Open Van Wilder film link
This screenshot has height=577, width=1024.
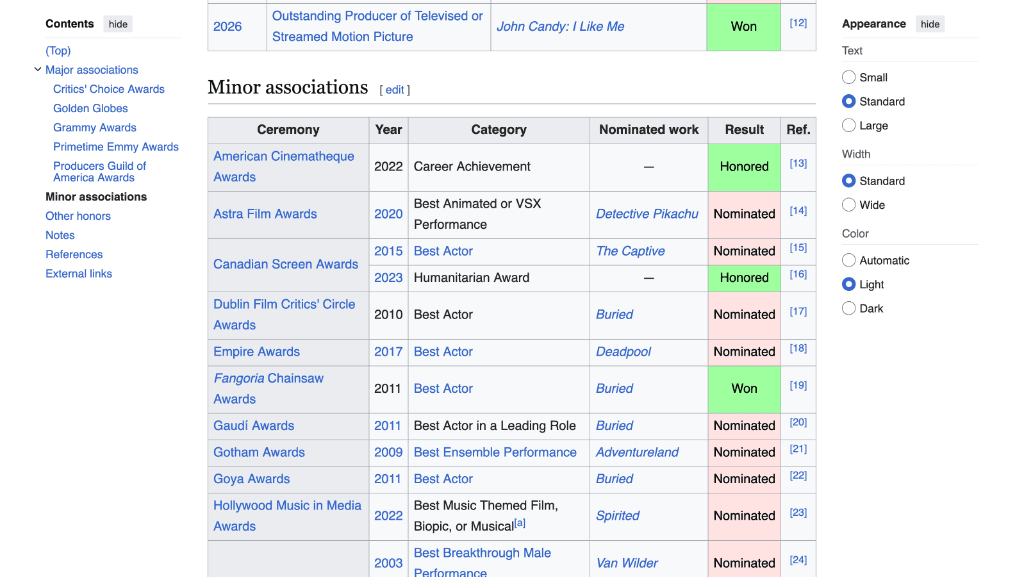[x=626, y=563]
